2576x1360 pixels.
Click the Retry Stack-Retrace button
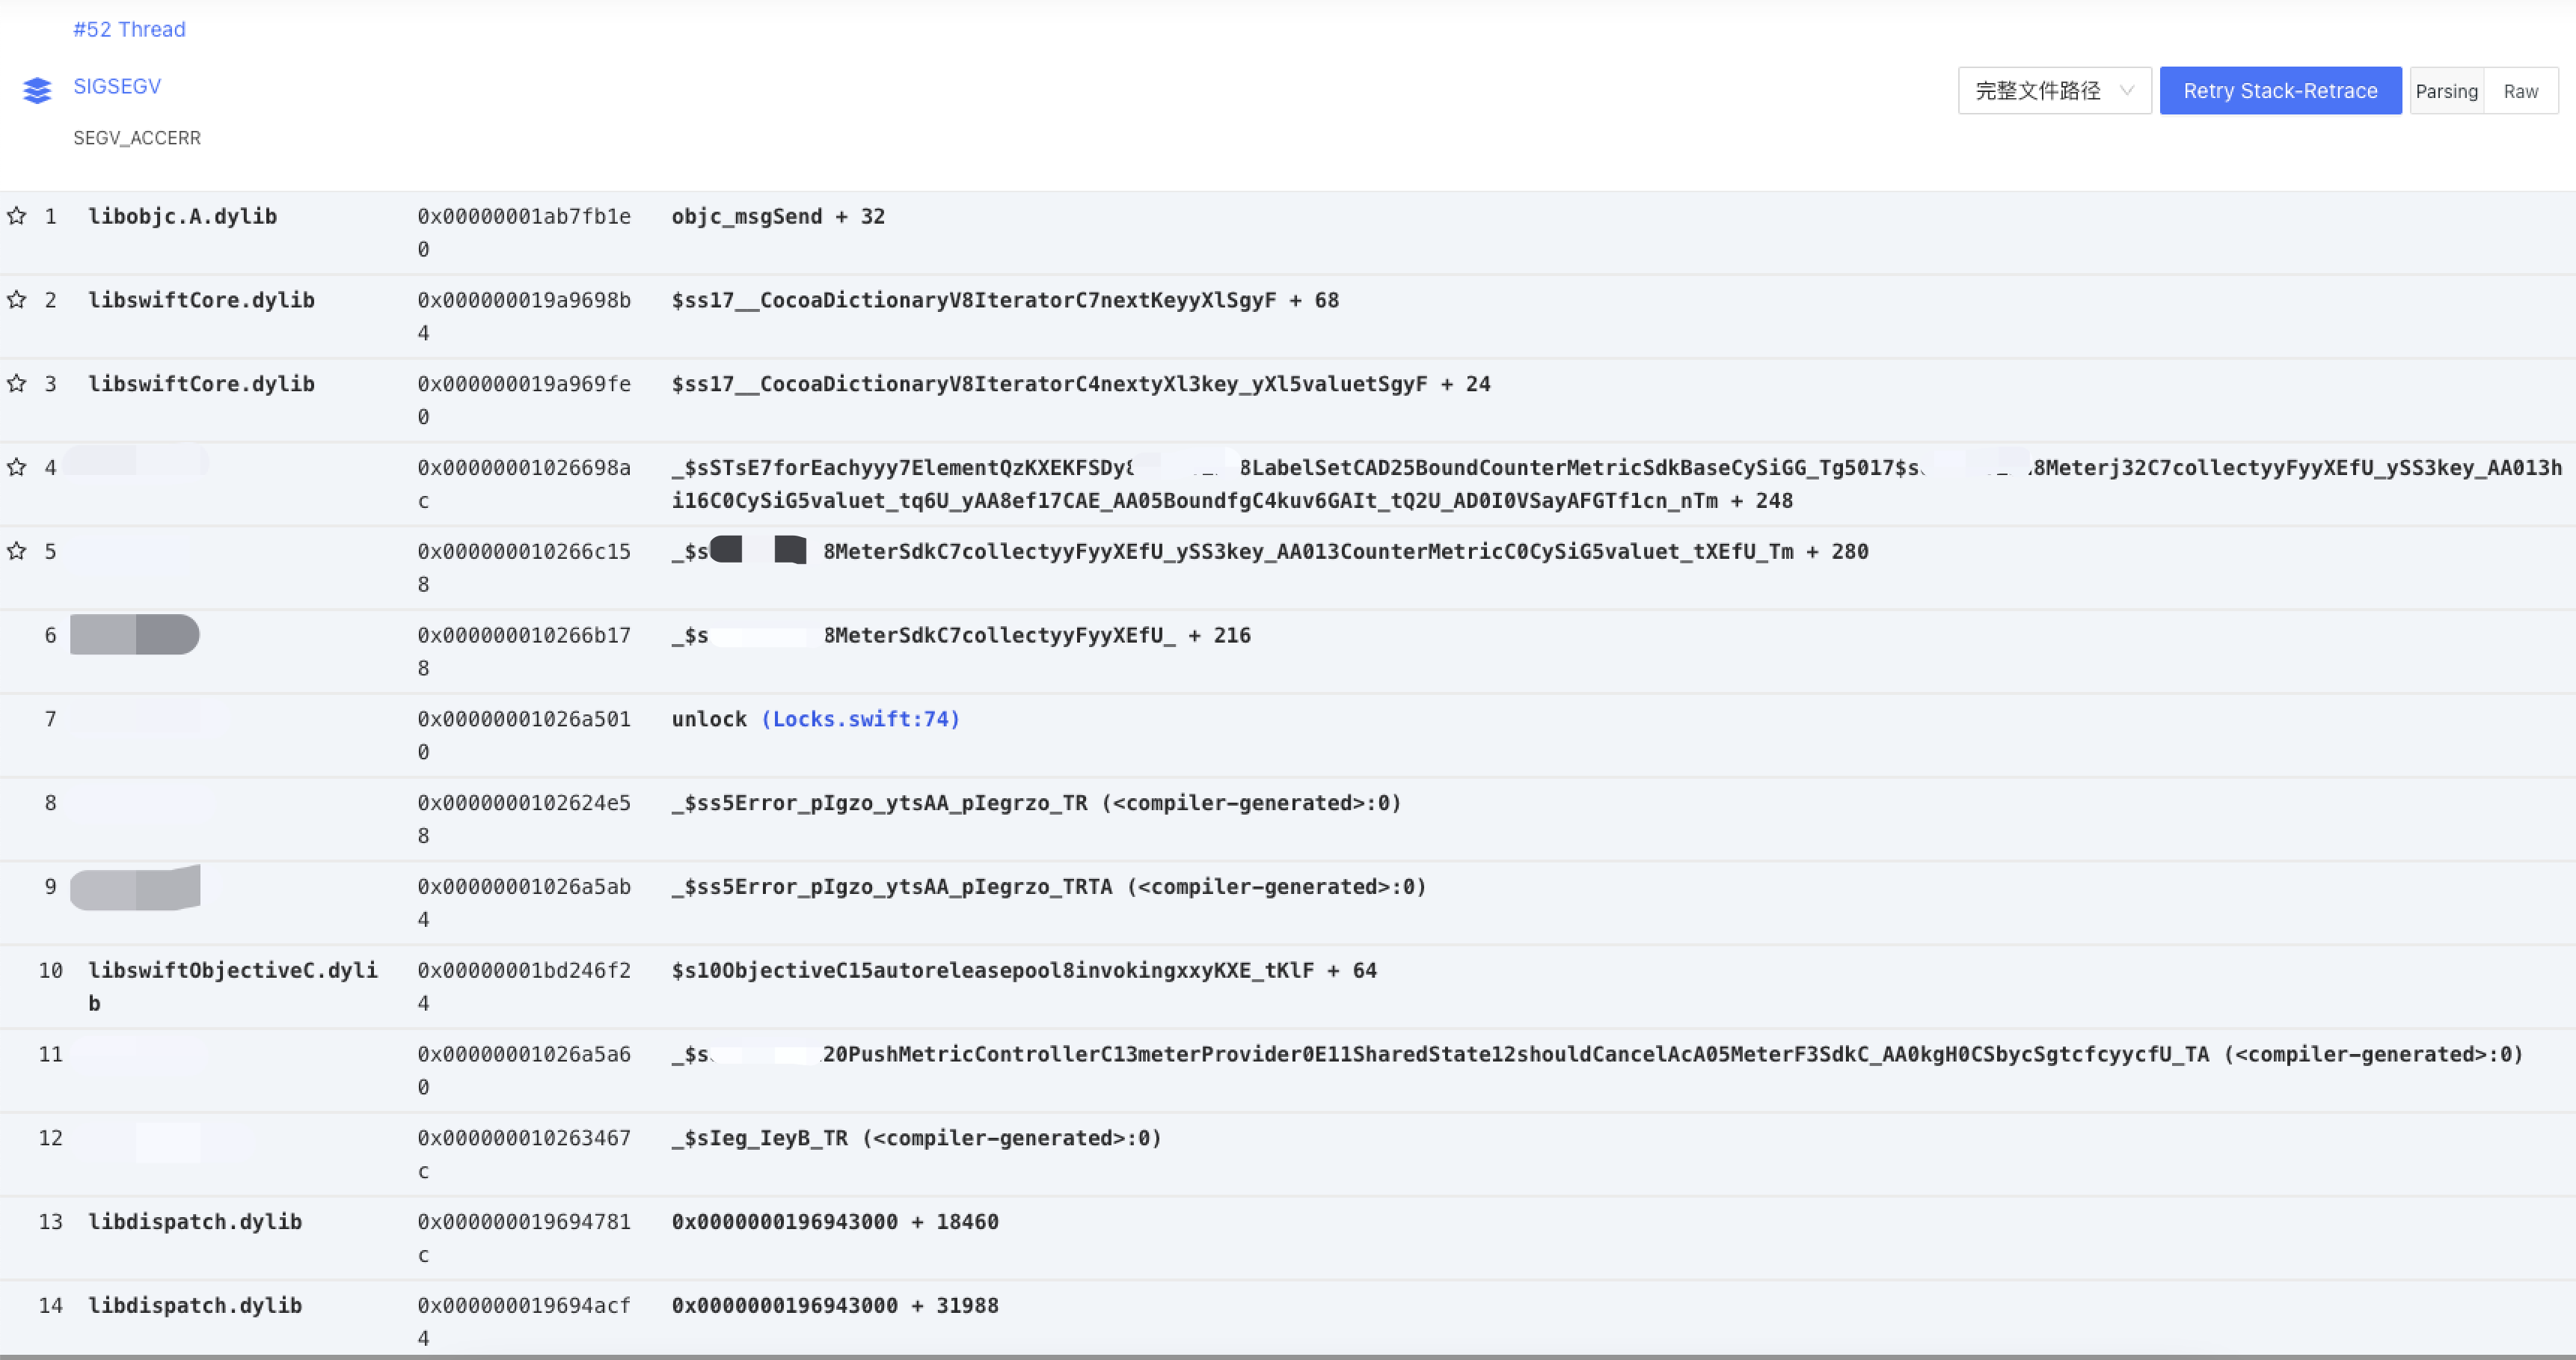point(2281,90)
